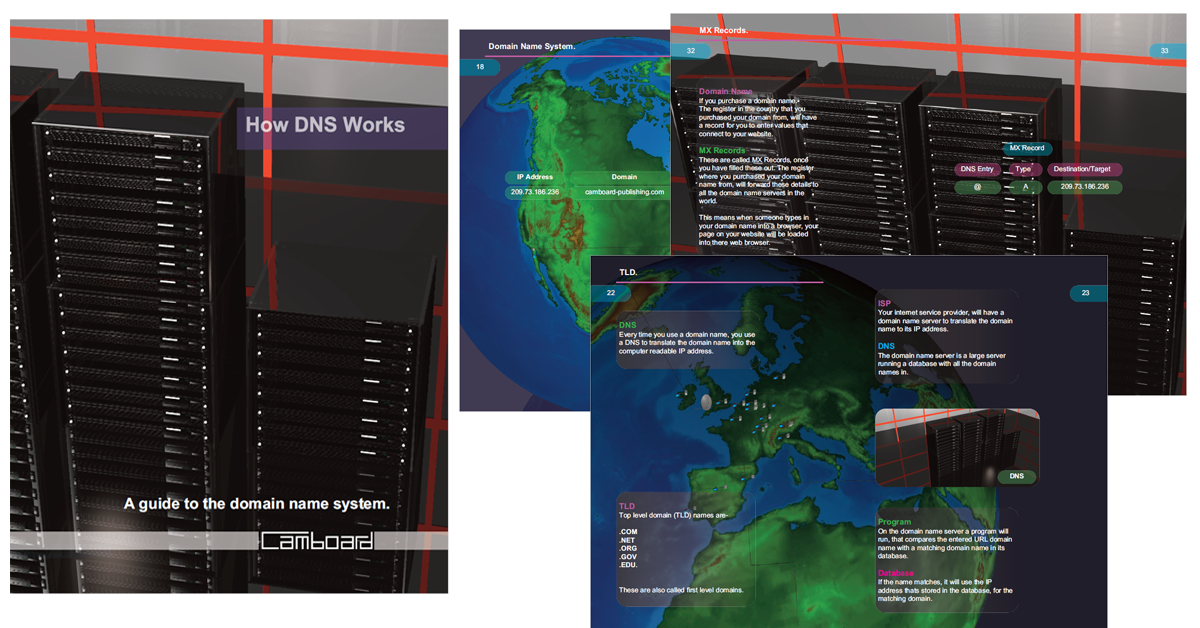Click the "Domain Name System." page heading
This screenshot has height=628, width=1200.
tap(531, 46)
